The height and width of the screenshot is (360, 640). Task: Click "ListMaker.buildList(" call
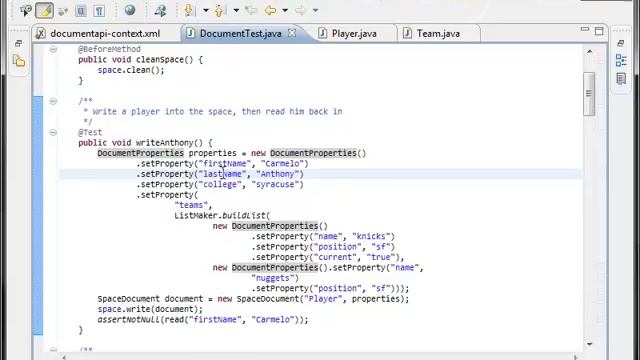coord(222,216)
